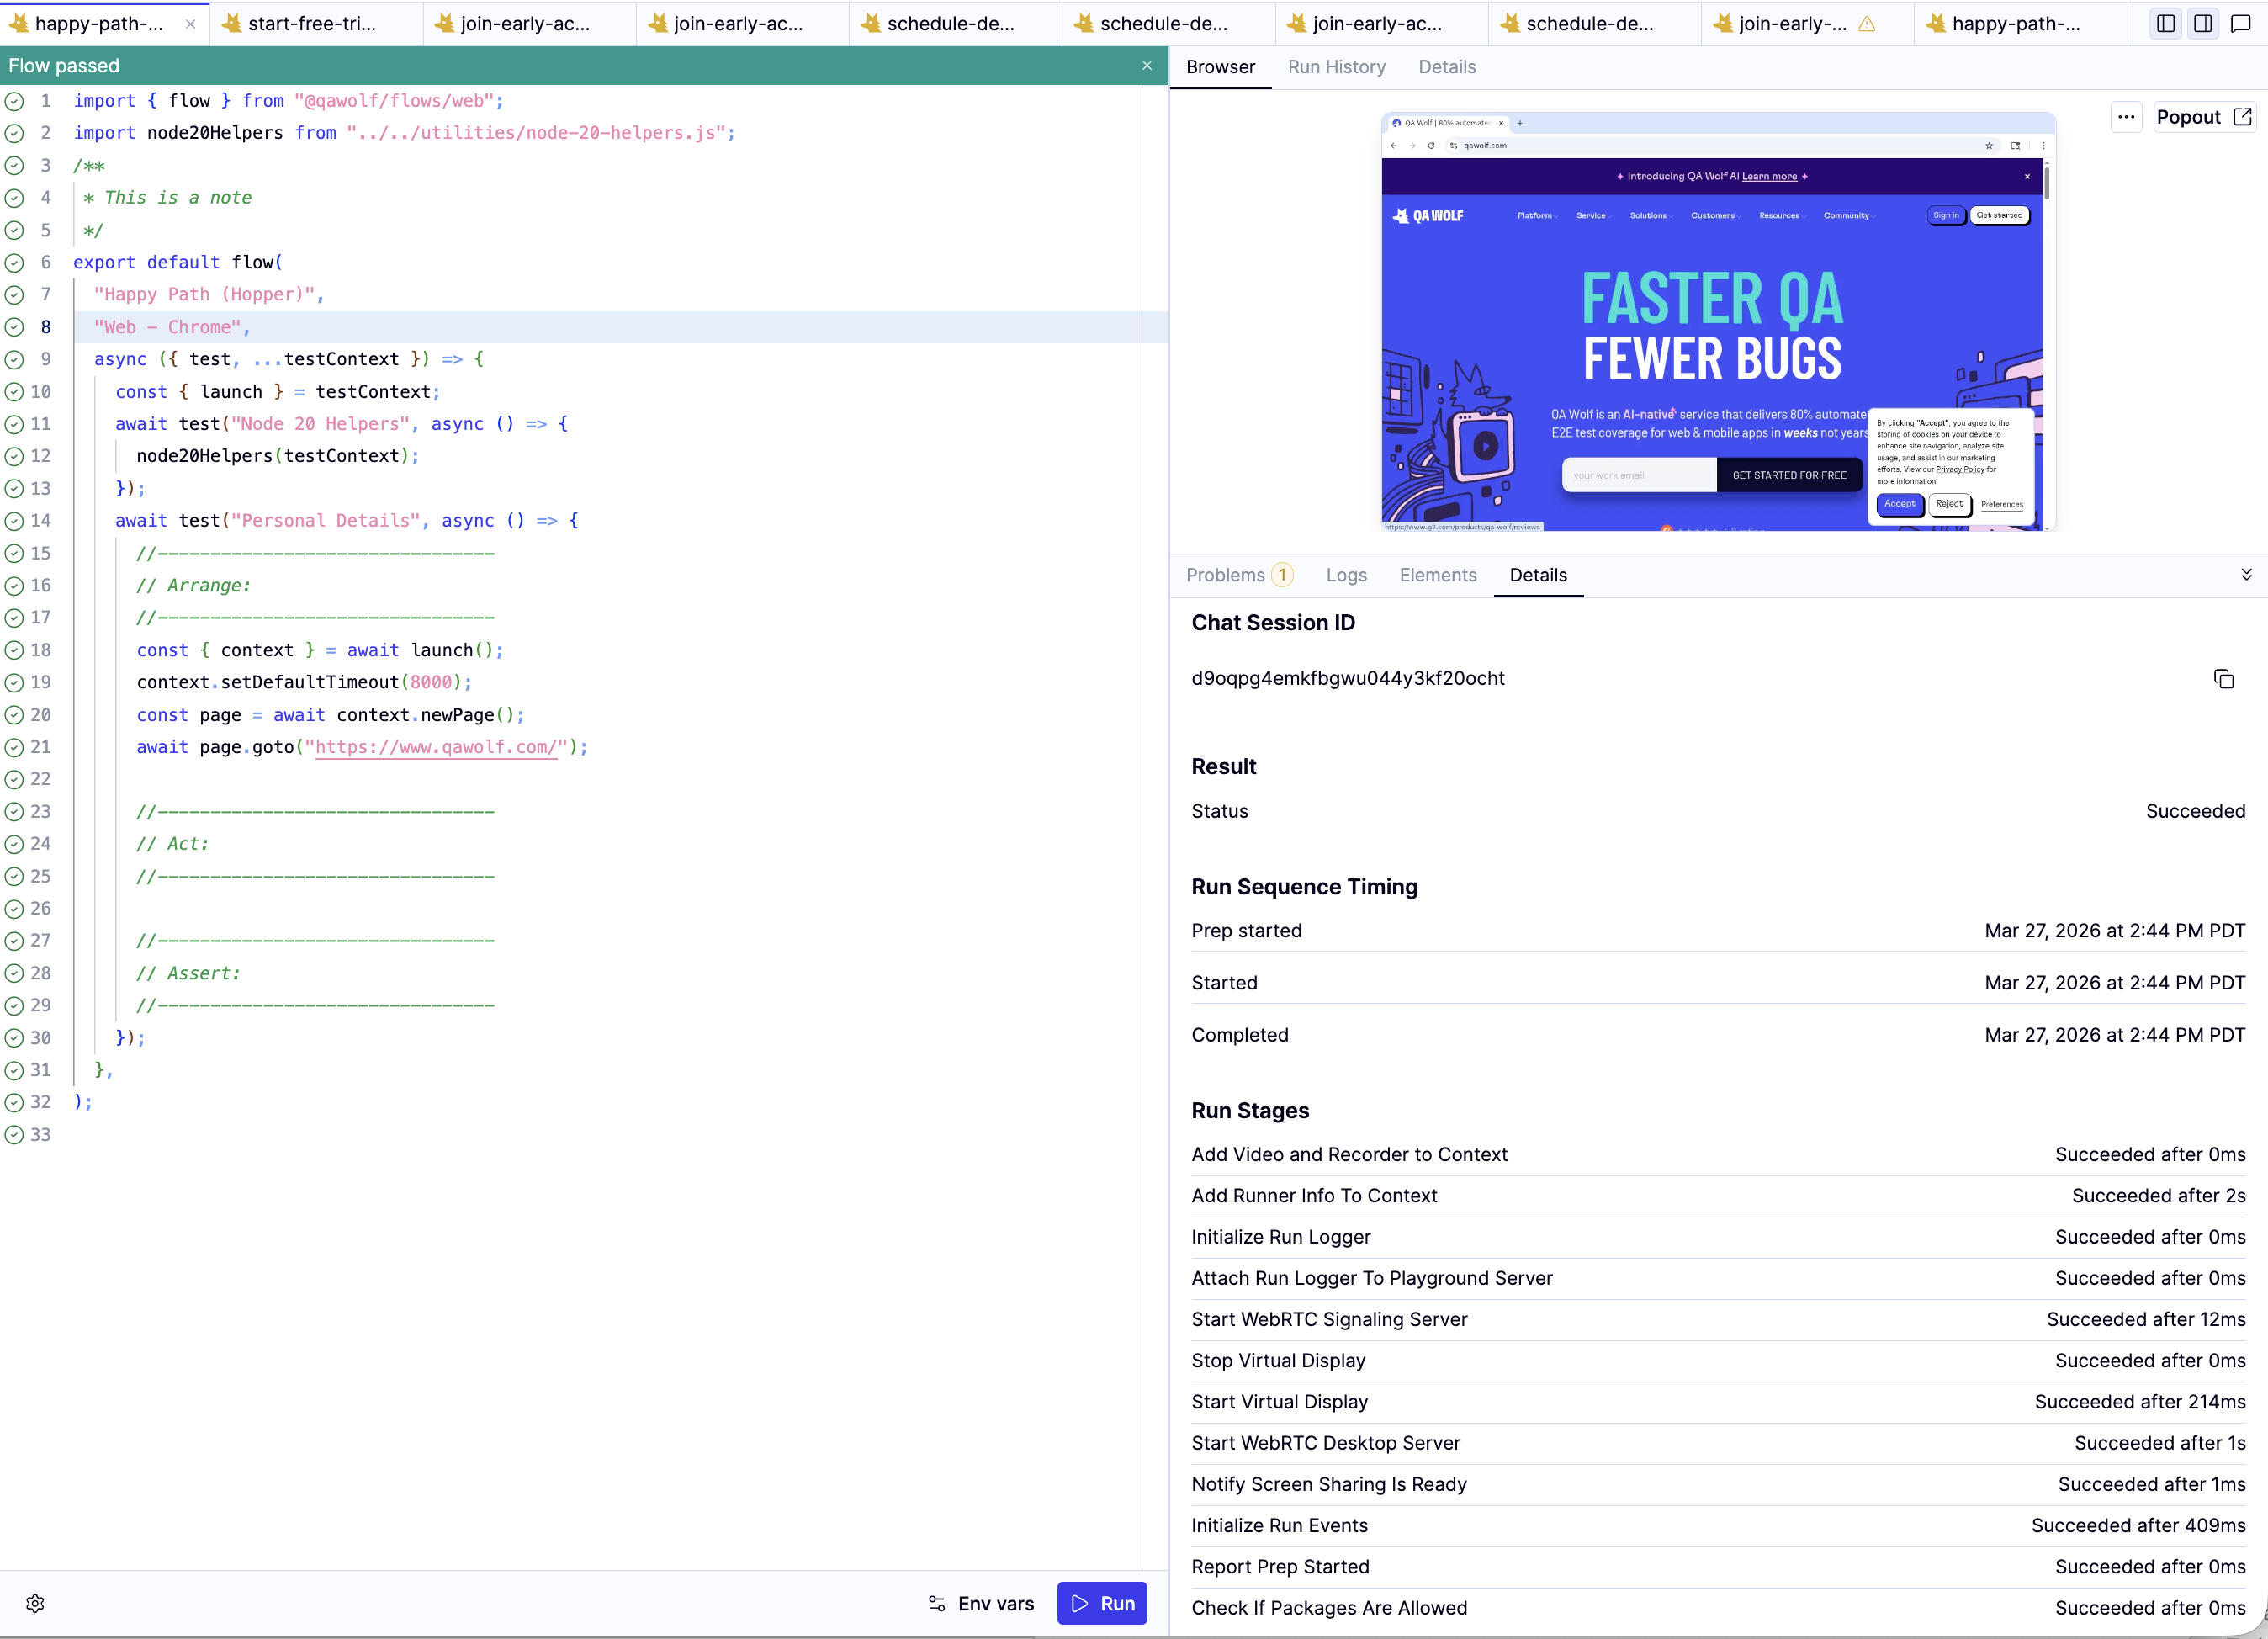Image resolution: width=2268 pixels, height=1639 pixels.
Task: Click the warning icon on the join-early tab
Action: (1866, 23)
